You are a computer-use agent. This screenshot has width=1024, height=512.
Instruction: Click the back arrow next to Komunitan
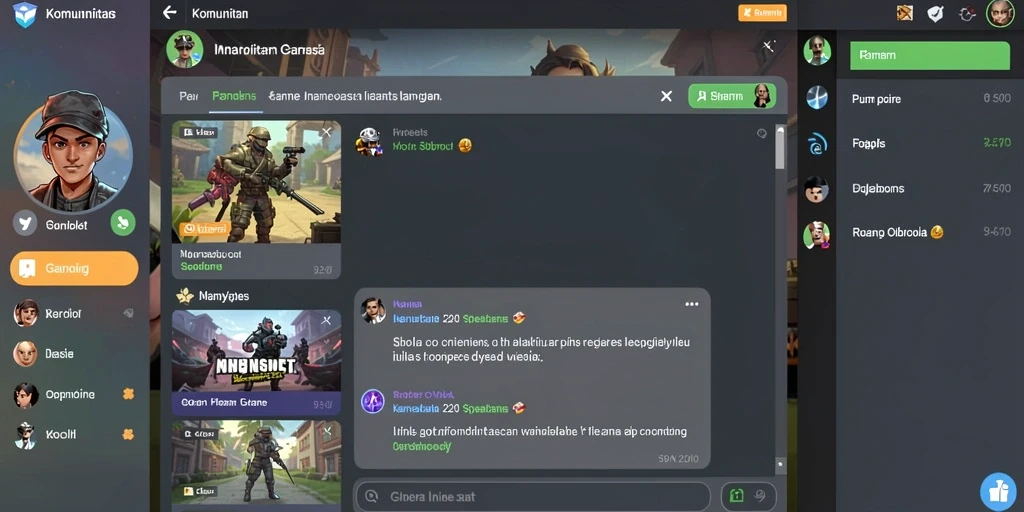click(170, 12)
